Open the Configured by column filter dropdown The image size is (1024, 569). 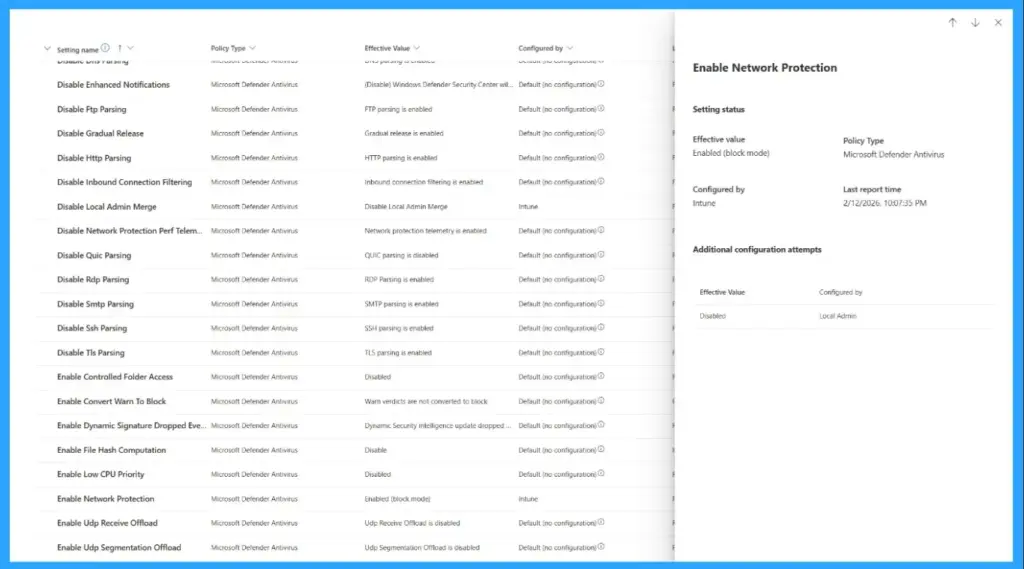[x=570, y=48]
